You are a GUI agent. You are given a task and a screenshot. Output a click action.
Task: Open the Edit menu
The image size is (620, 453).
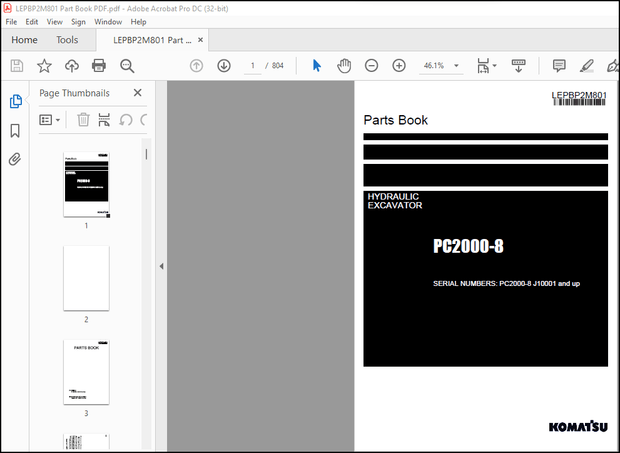coord(32,22)
